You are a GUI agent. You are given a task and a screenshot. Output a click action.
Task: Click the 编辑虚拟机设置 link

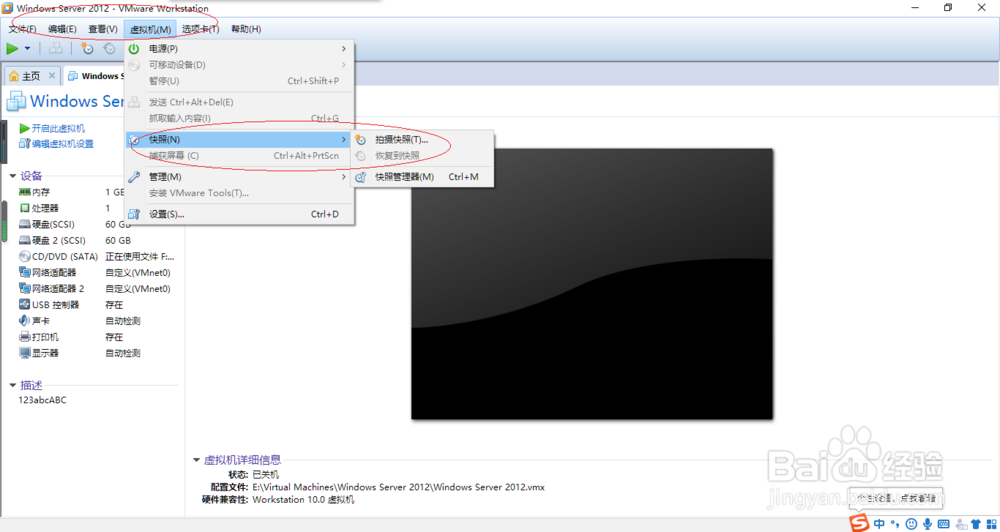point(62,144)
